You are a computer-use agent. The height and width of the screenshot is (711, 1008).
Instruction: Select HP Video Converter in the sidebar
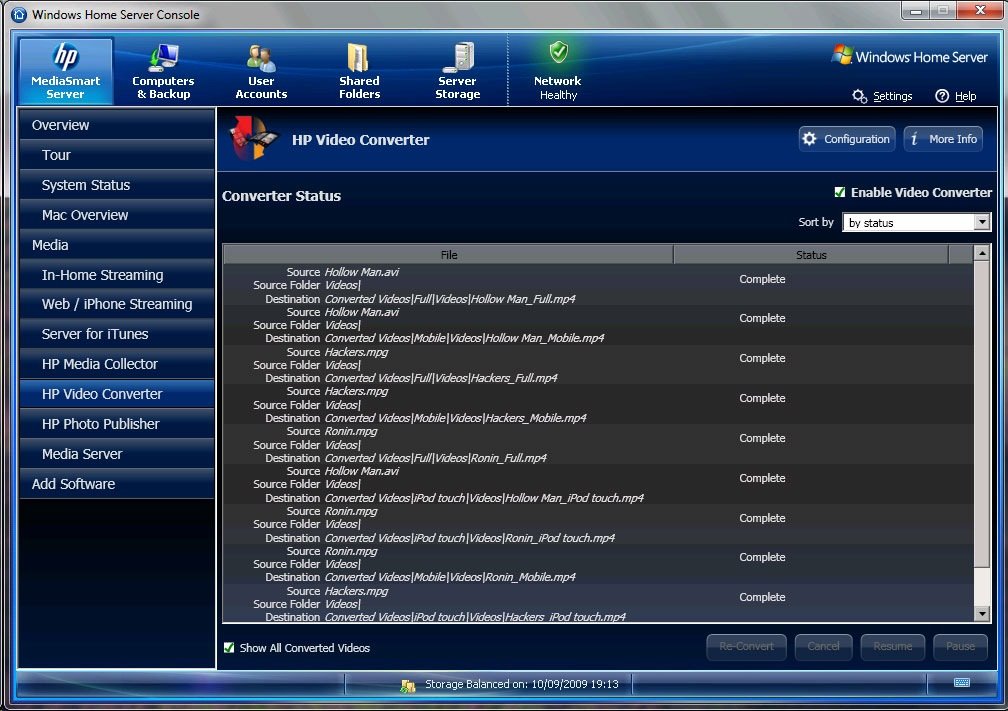coord(116,394)
